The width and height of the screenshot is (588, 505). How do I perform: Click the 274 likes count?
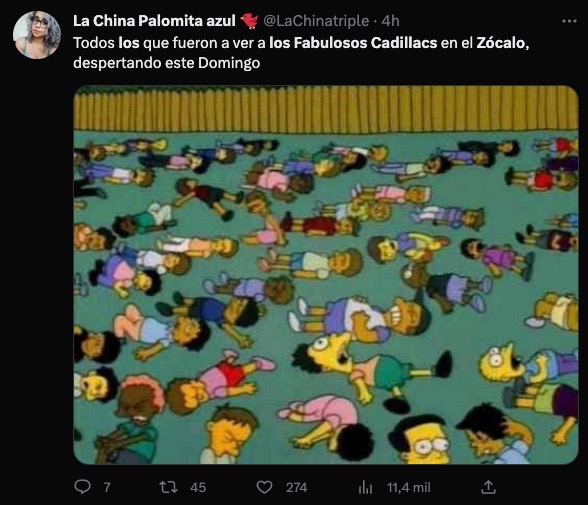(296, 487)
